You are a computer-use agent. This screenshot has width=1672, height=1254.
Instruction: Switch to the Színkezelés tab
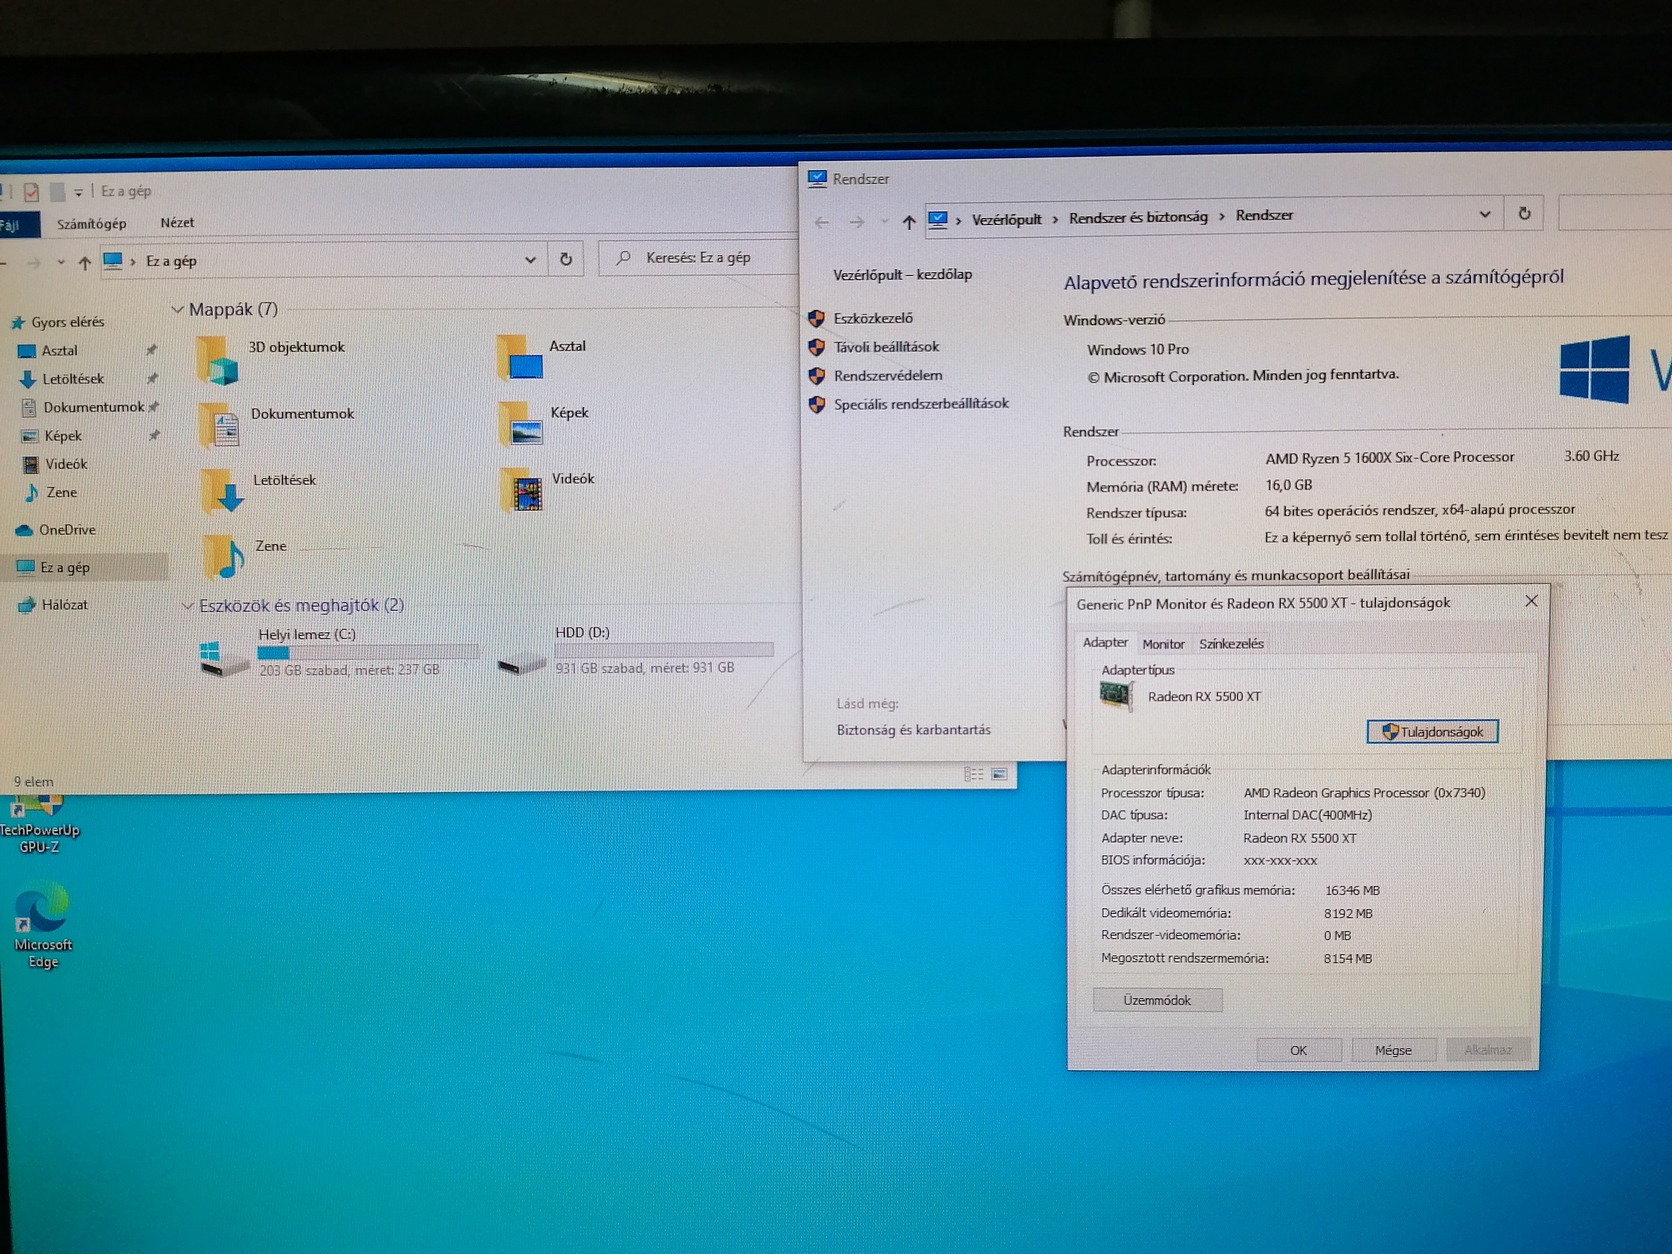(x=1231, y=644)
